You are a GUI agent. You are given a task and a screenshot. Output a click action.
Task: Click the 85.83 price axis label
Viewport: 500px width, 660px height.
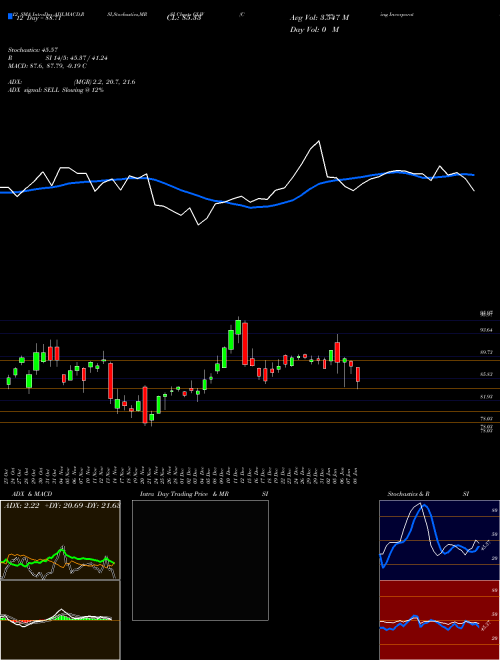point(486,374)
